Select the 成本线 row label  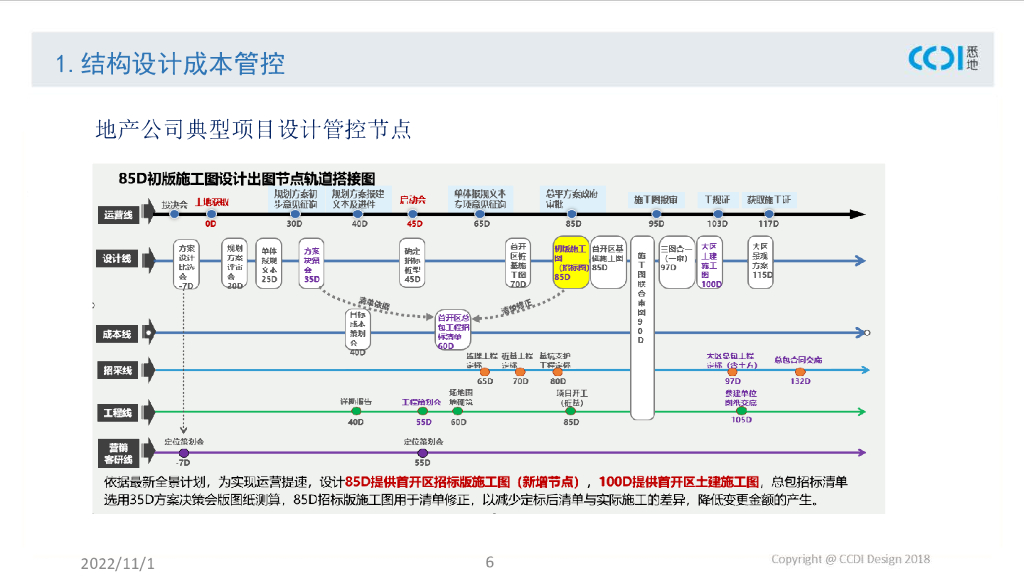coord(118,334)
